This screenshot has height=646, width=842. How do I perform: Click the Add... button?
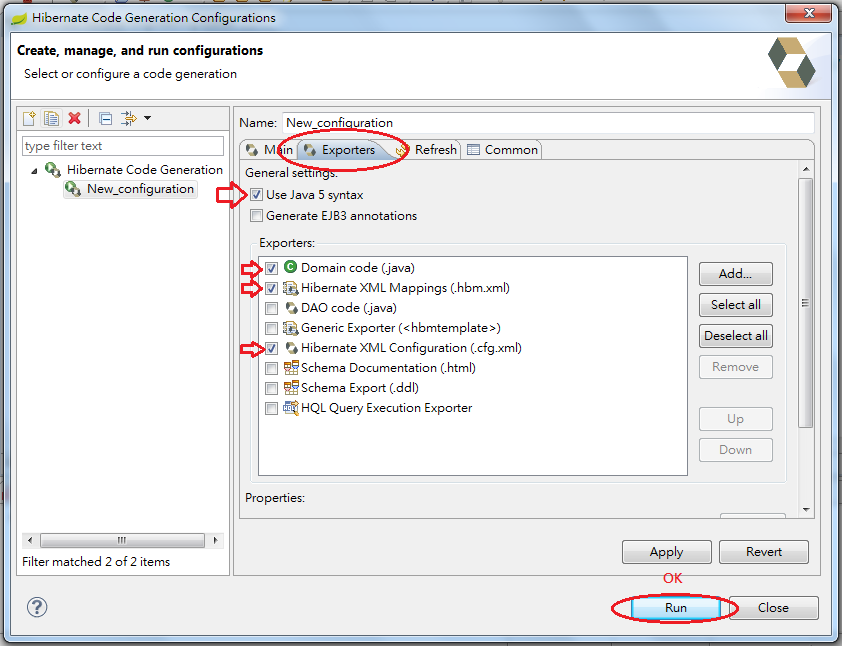tap(735, 274)
